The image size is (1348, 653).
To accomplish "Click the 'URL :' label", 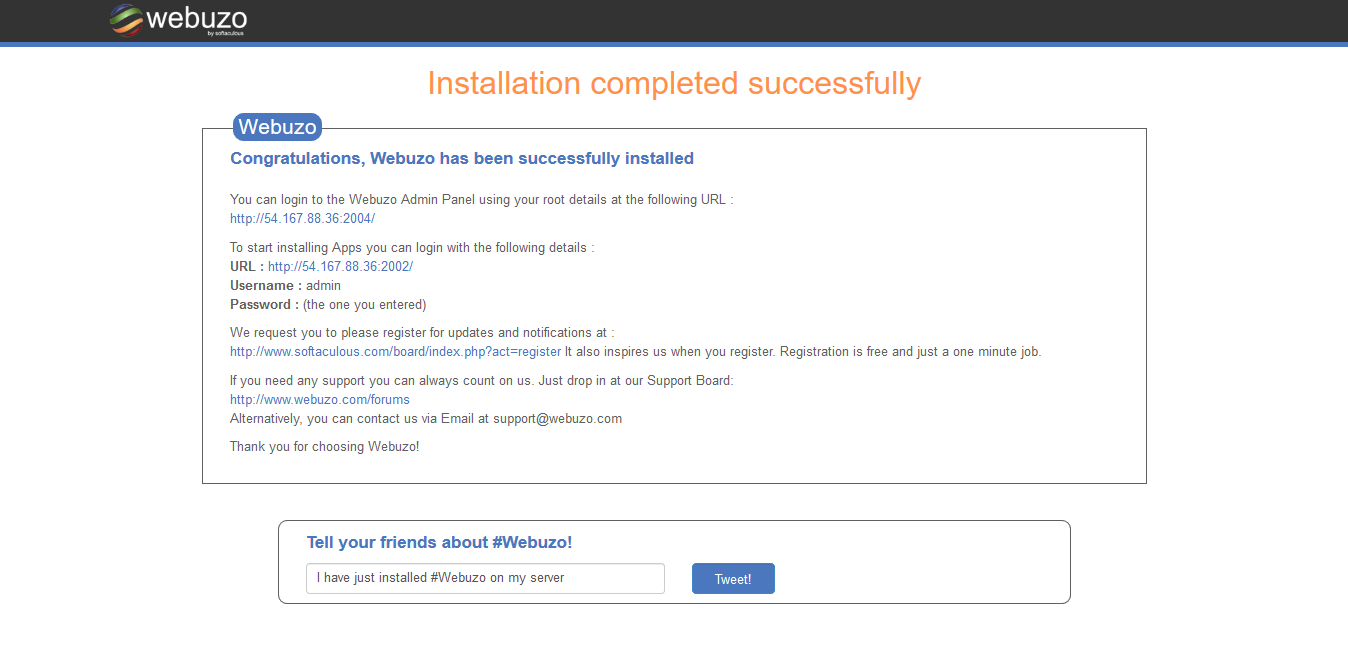I will 247,266.
